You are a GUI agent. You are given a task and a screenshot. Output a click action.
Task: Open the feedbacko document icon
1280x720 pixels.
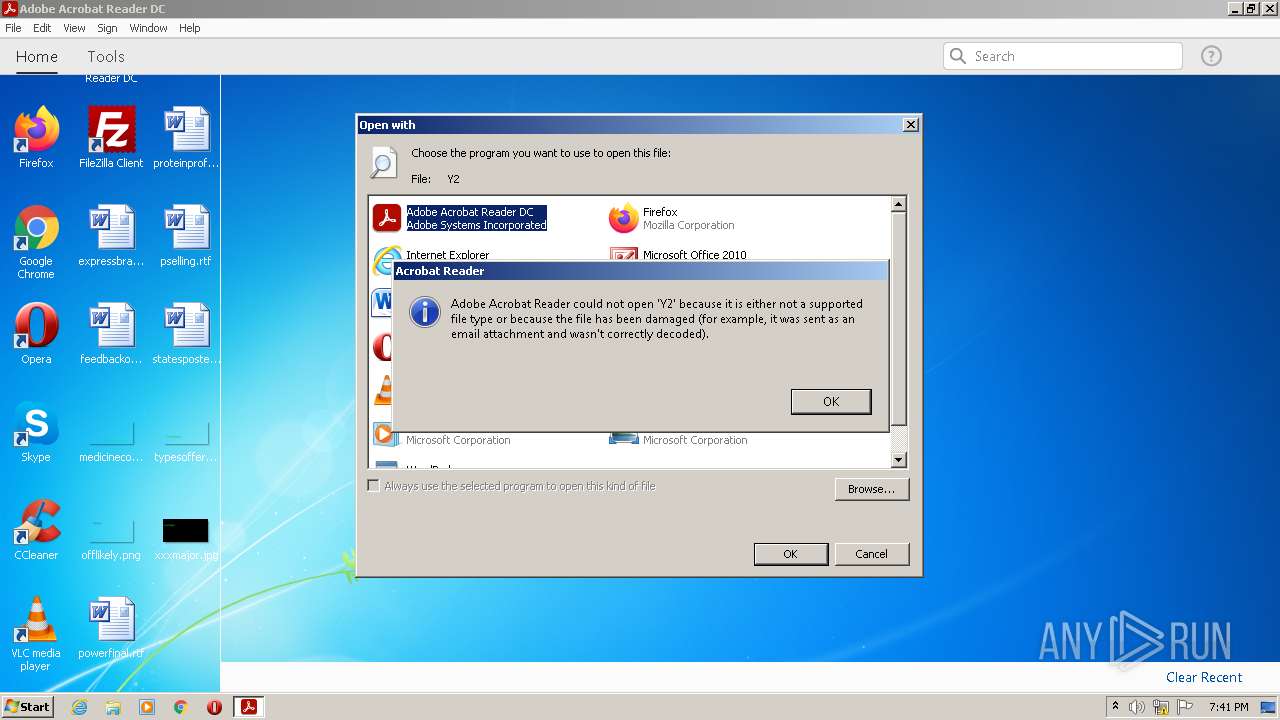tap(111, 334)
